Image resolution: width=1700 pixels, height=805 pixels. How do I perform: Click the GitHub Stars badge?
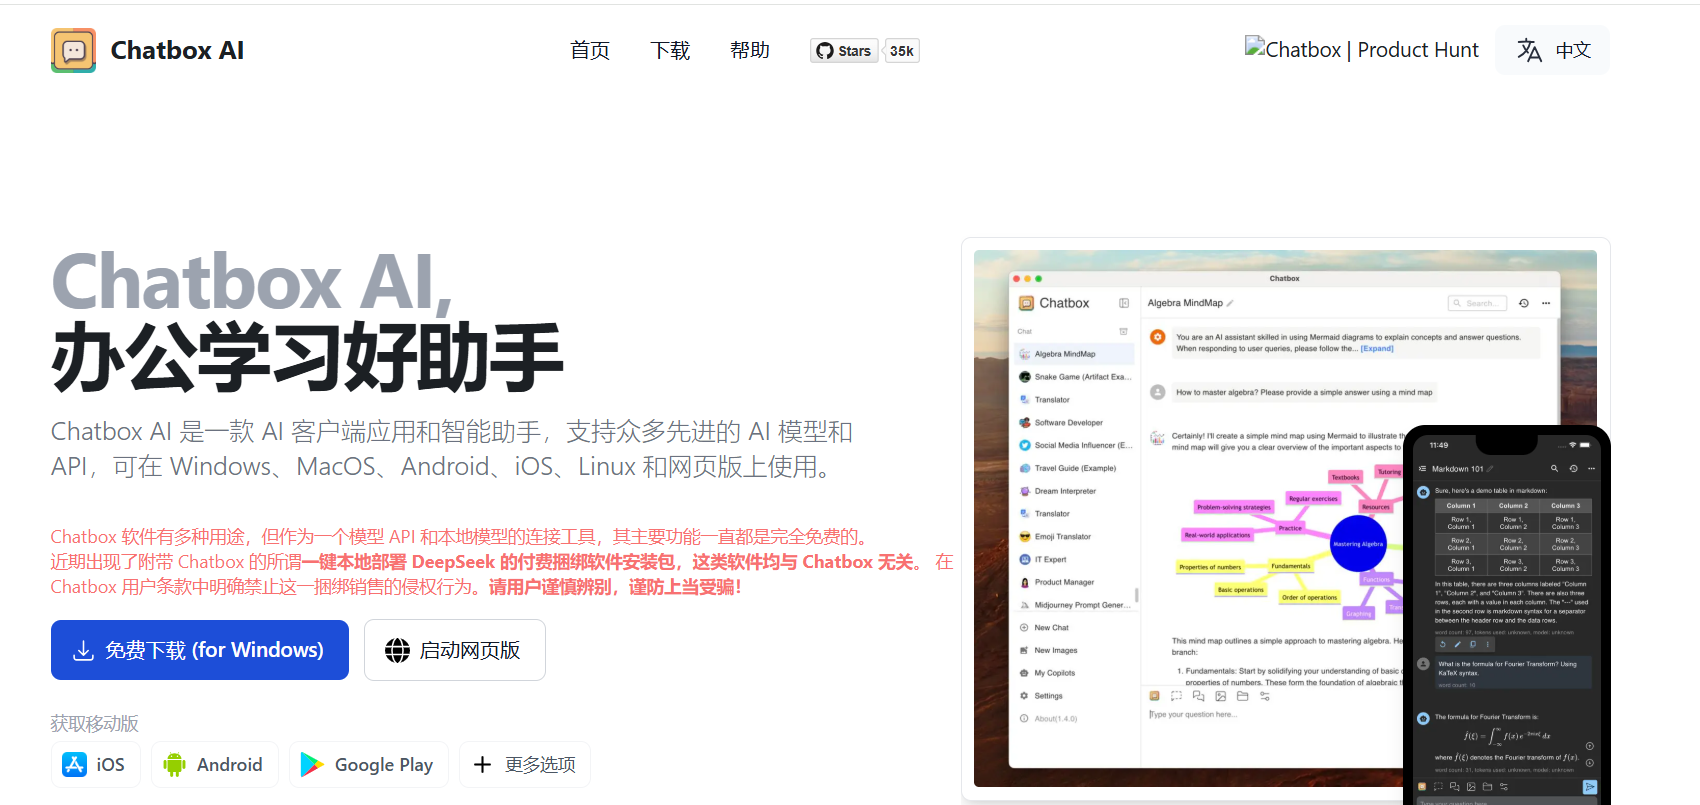click(x=844, y=51)
